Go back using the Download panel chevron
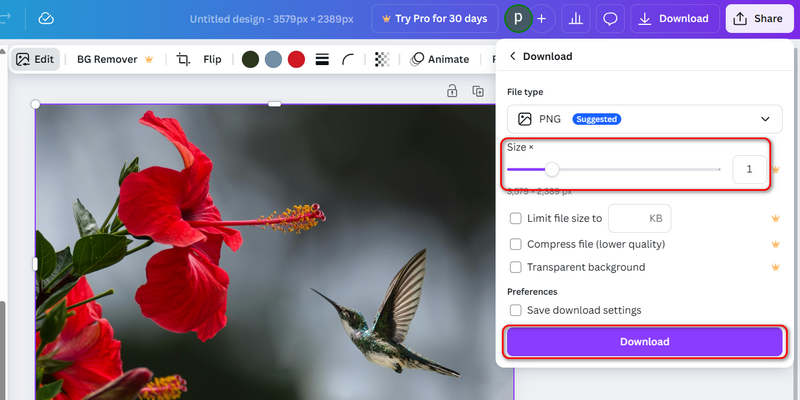The width and height of the screenshot is (800, 400). 513,56
